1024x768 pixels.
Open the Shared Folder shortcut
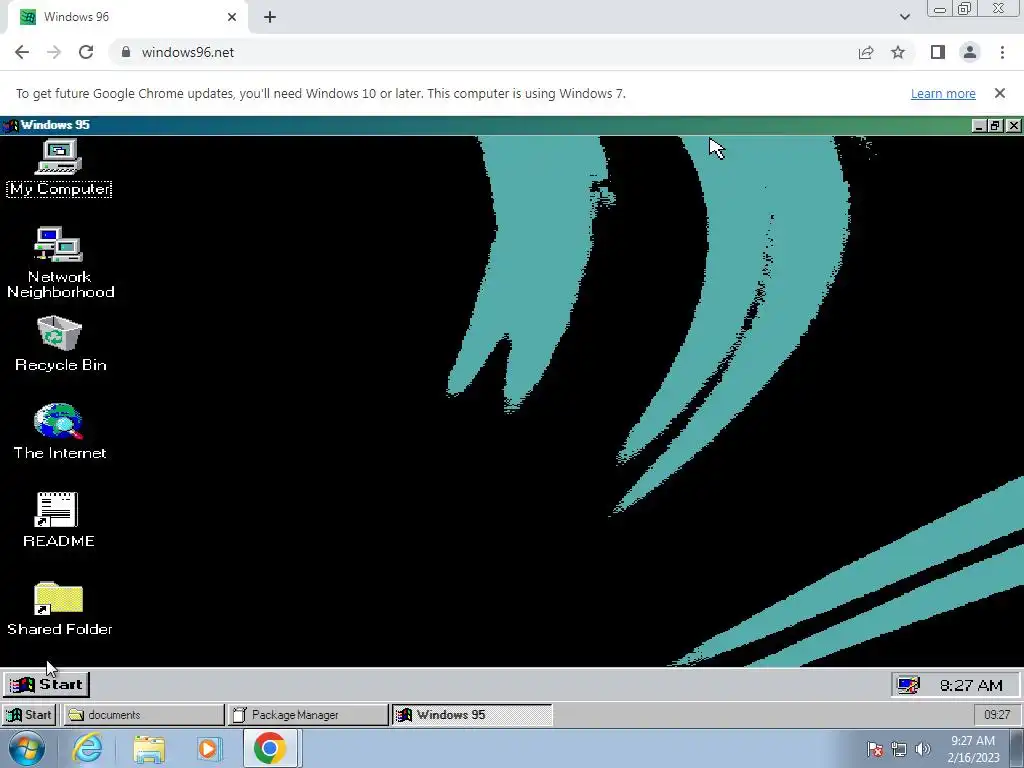click(x=59, y=608)
